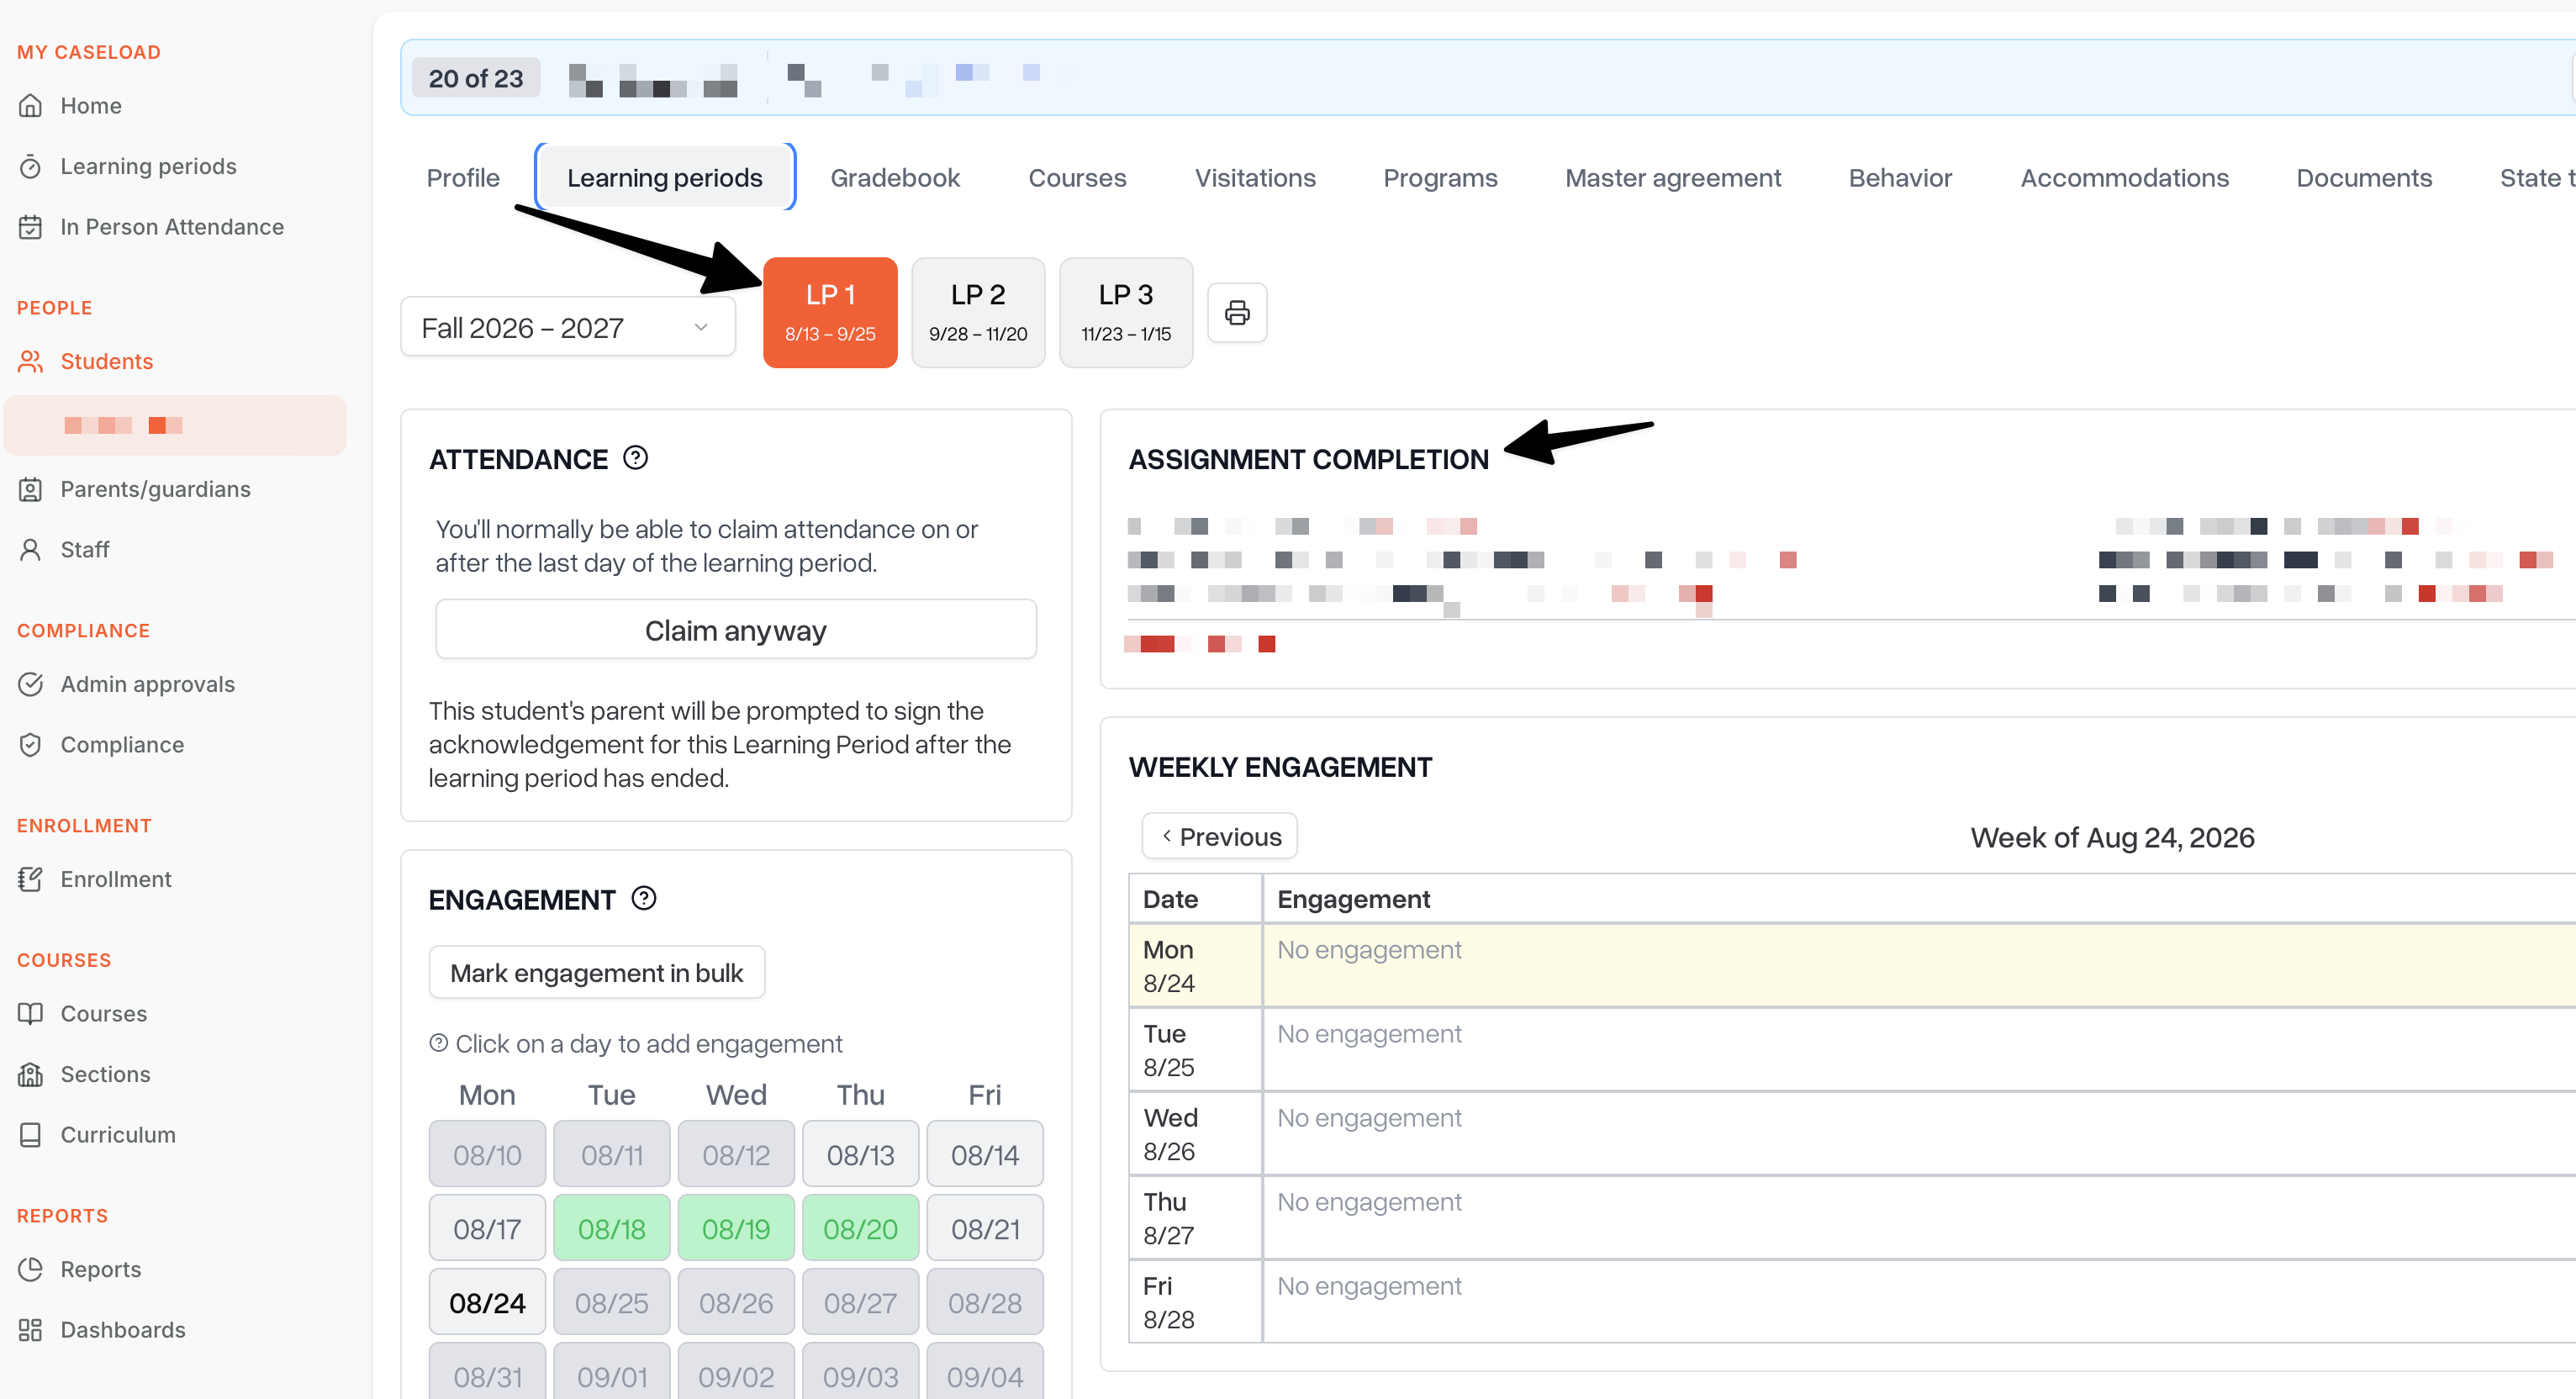This screenshot has height=1399, width=2576.
Task: Select the green engagement day 08/20
Action: (x=861, y=1228)
